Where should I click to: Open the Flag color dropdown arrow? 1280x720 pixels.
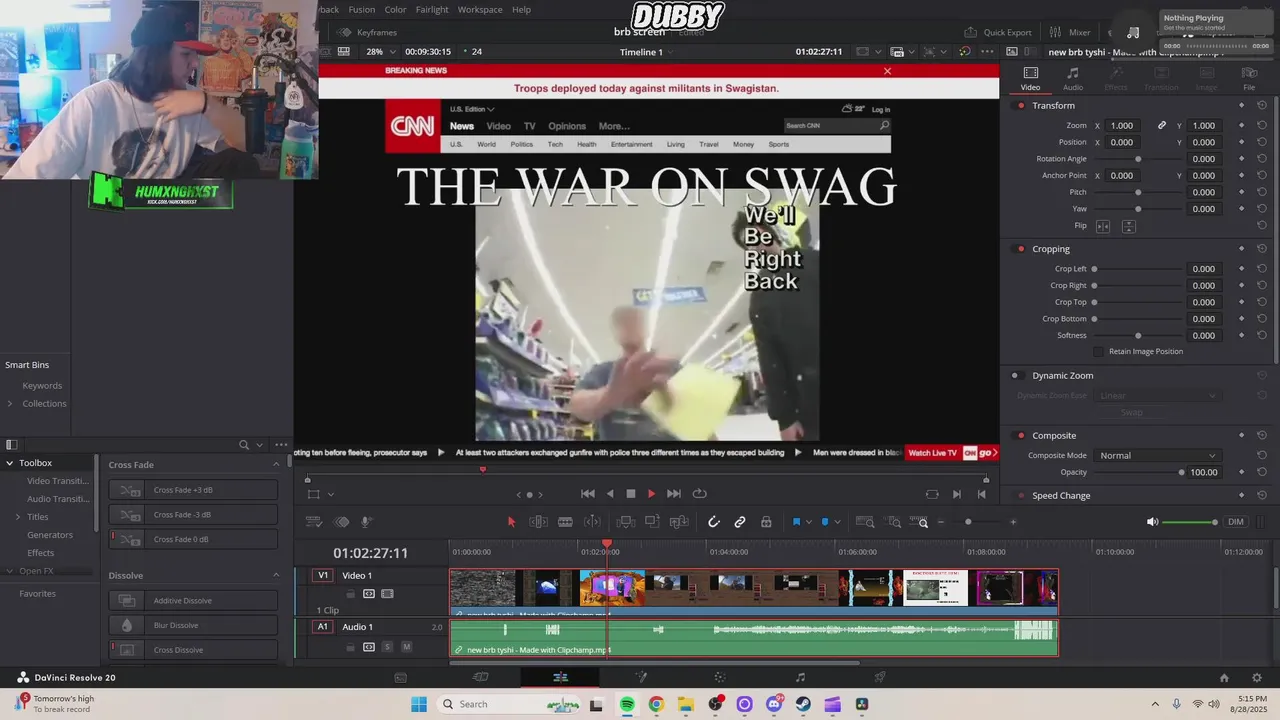(x=809, y=522)
